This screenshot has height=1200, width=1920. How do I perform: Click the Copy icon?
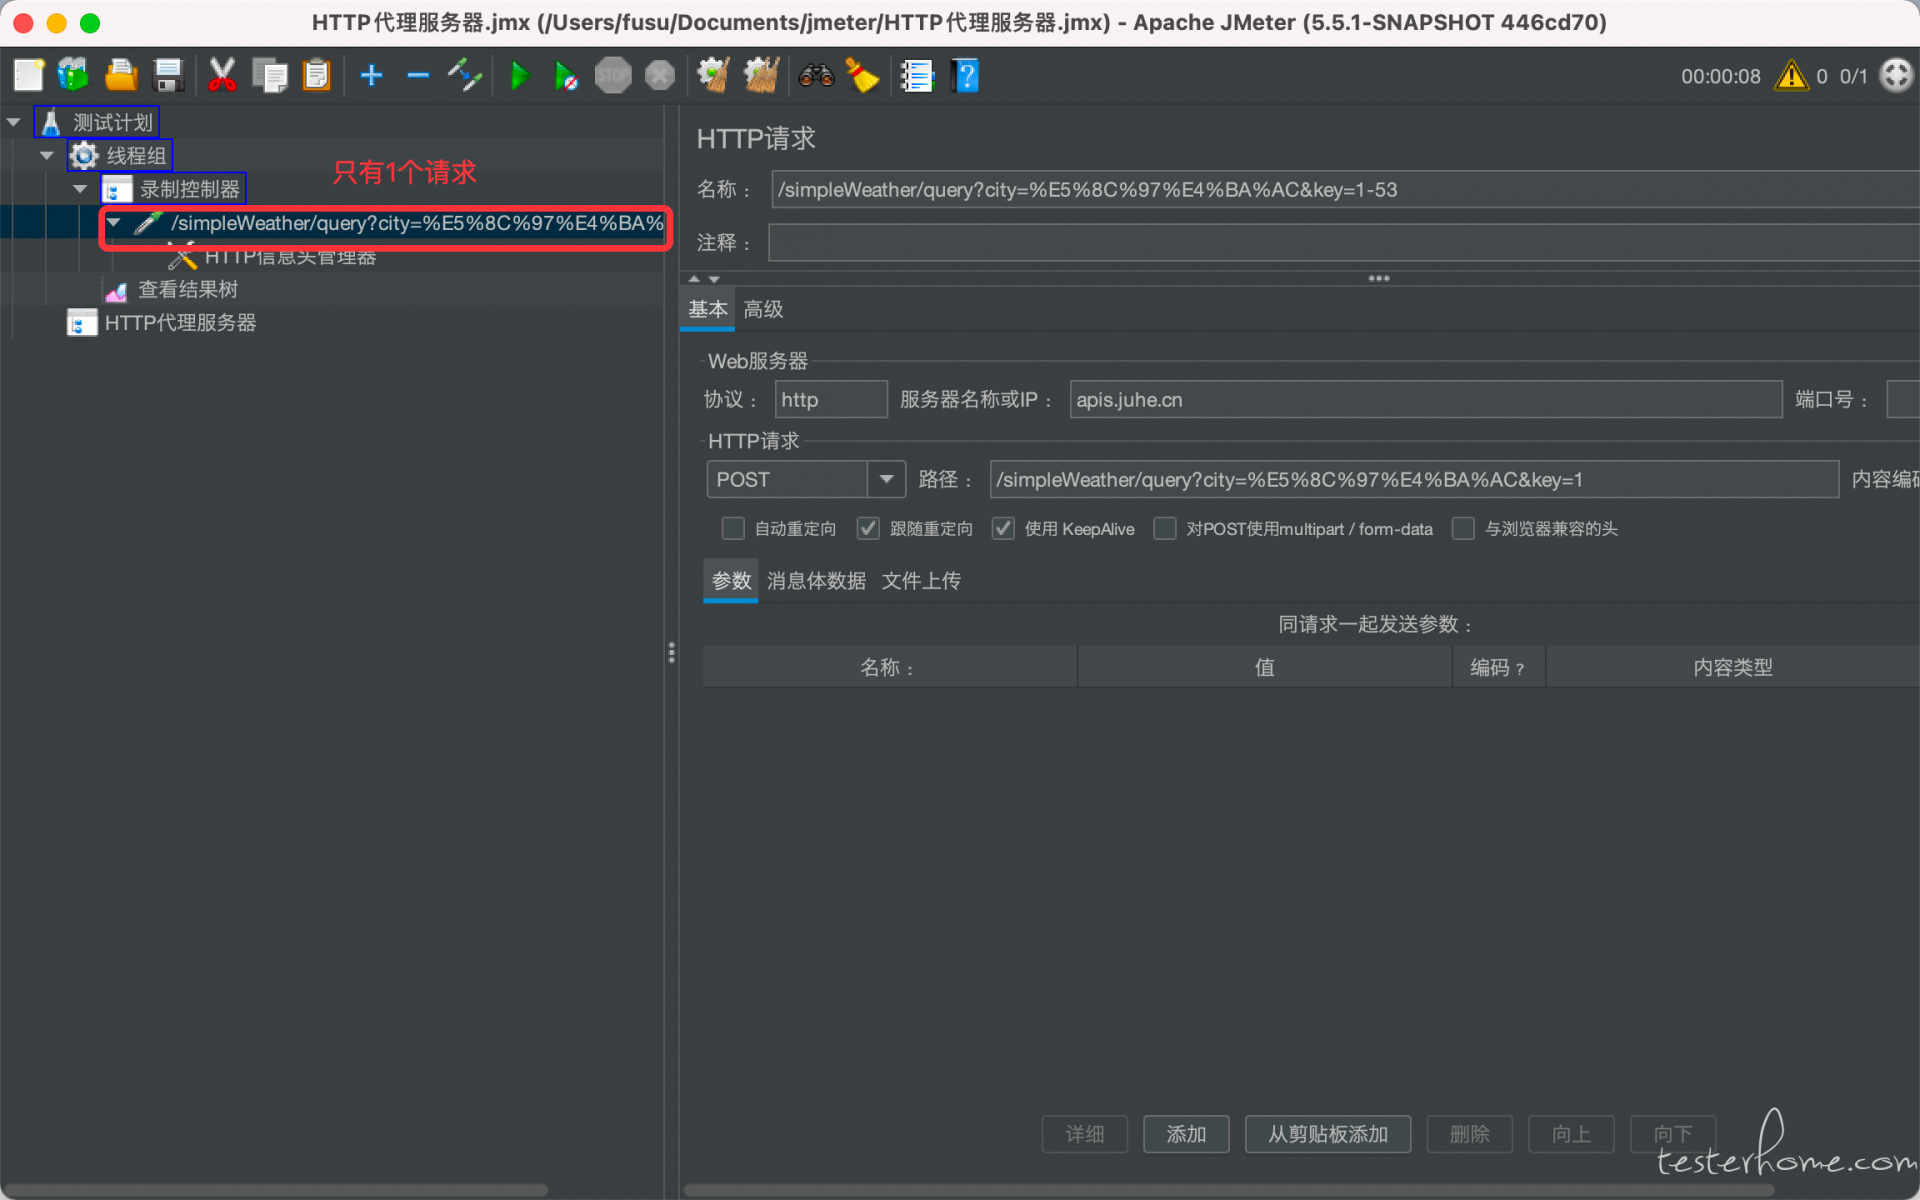point(269,75)
